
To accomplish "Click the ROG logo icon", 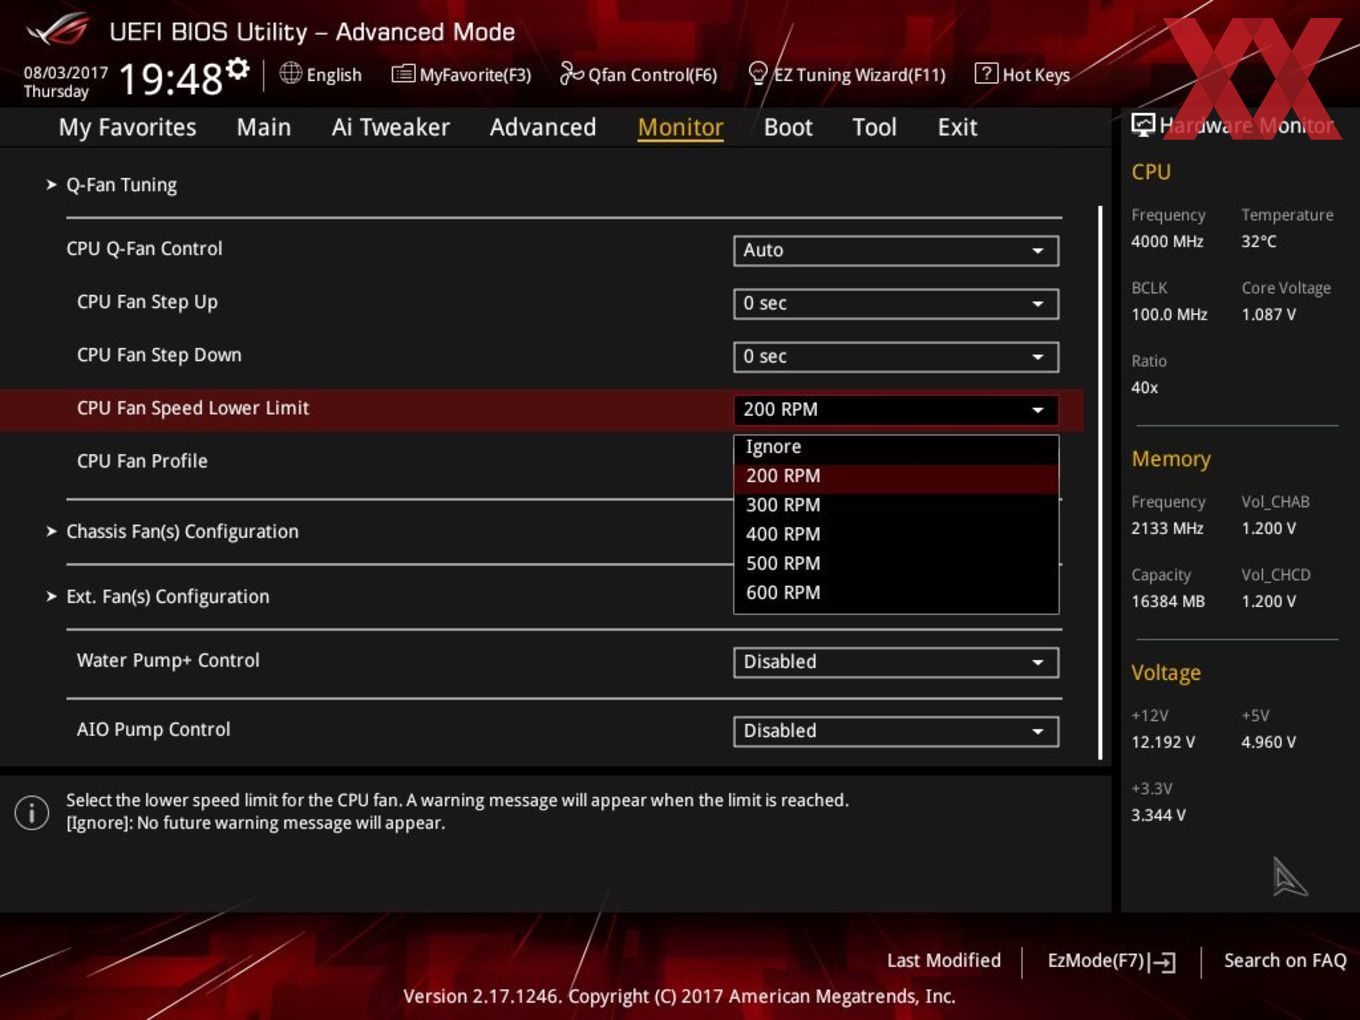I will point(58,30).
